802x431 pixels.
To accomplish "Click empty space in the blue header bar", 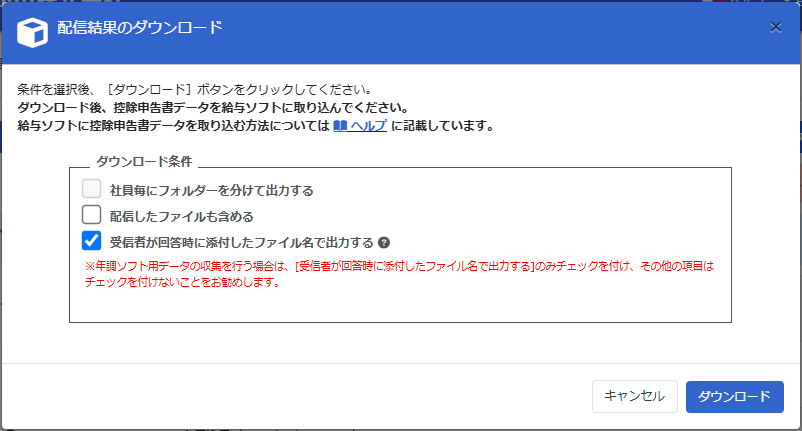I will pos(500,28).
